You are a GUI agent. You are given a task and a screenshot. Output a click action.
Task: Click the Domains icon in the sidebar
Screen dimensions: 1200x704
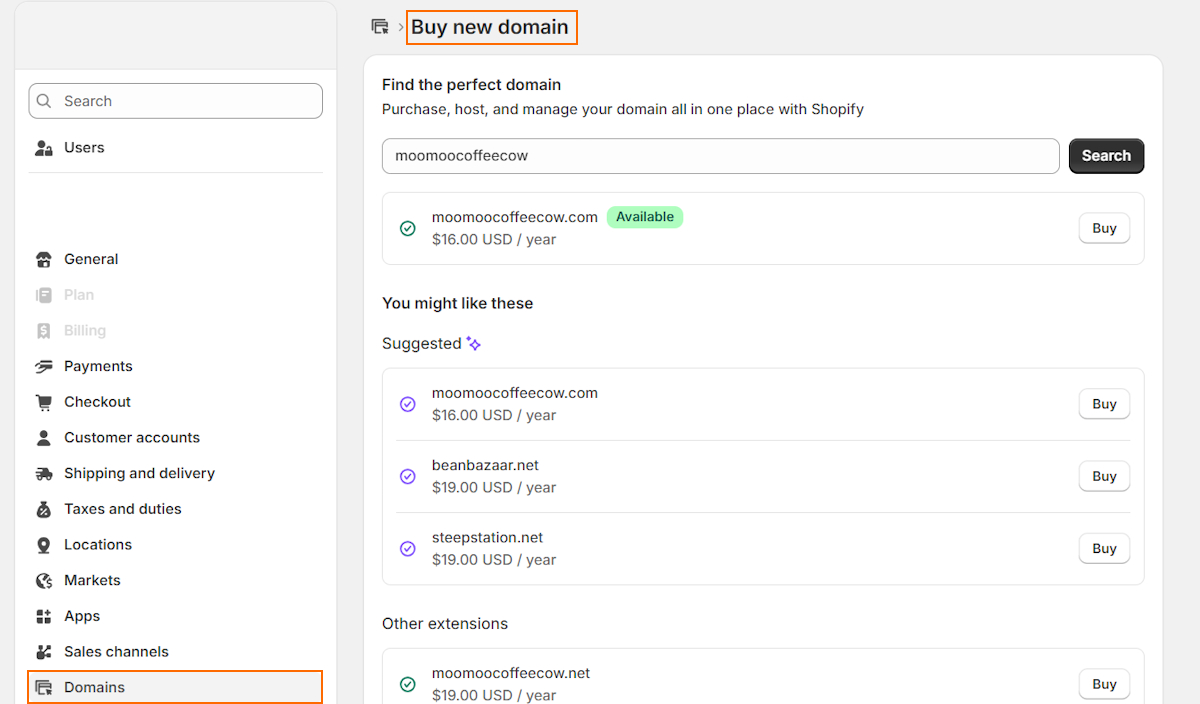pos(44,688)
